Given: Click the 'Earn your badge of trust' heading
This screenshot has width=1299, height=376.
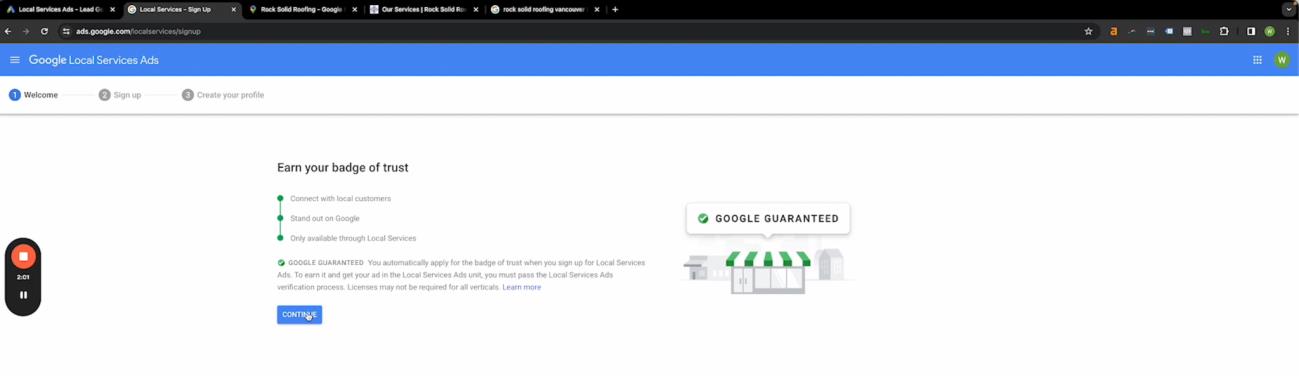Looking at the screenshot, I should 343,167.
